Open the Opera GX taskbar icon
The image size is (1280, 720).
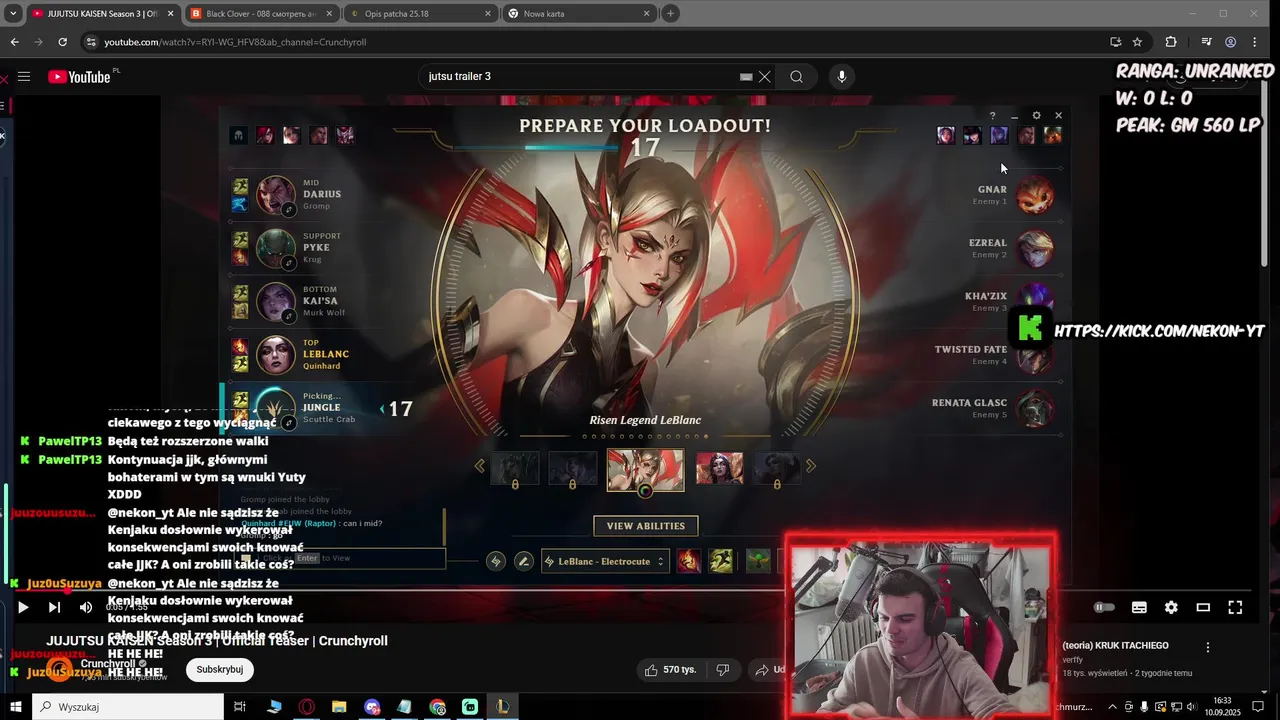tap(306, 707)
